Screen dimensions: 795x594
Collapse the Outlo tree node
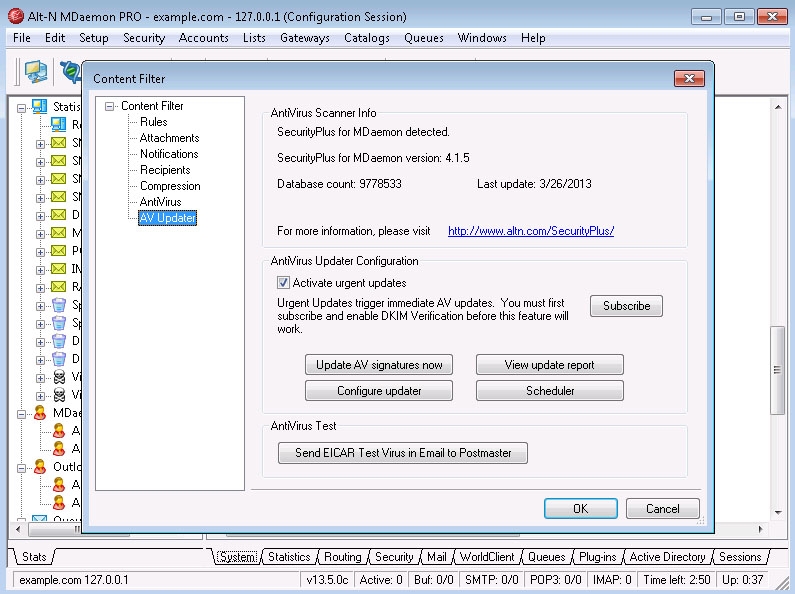click(x=21, y=468)
